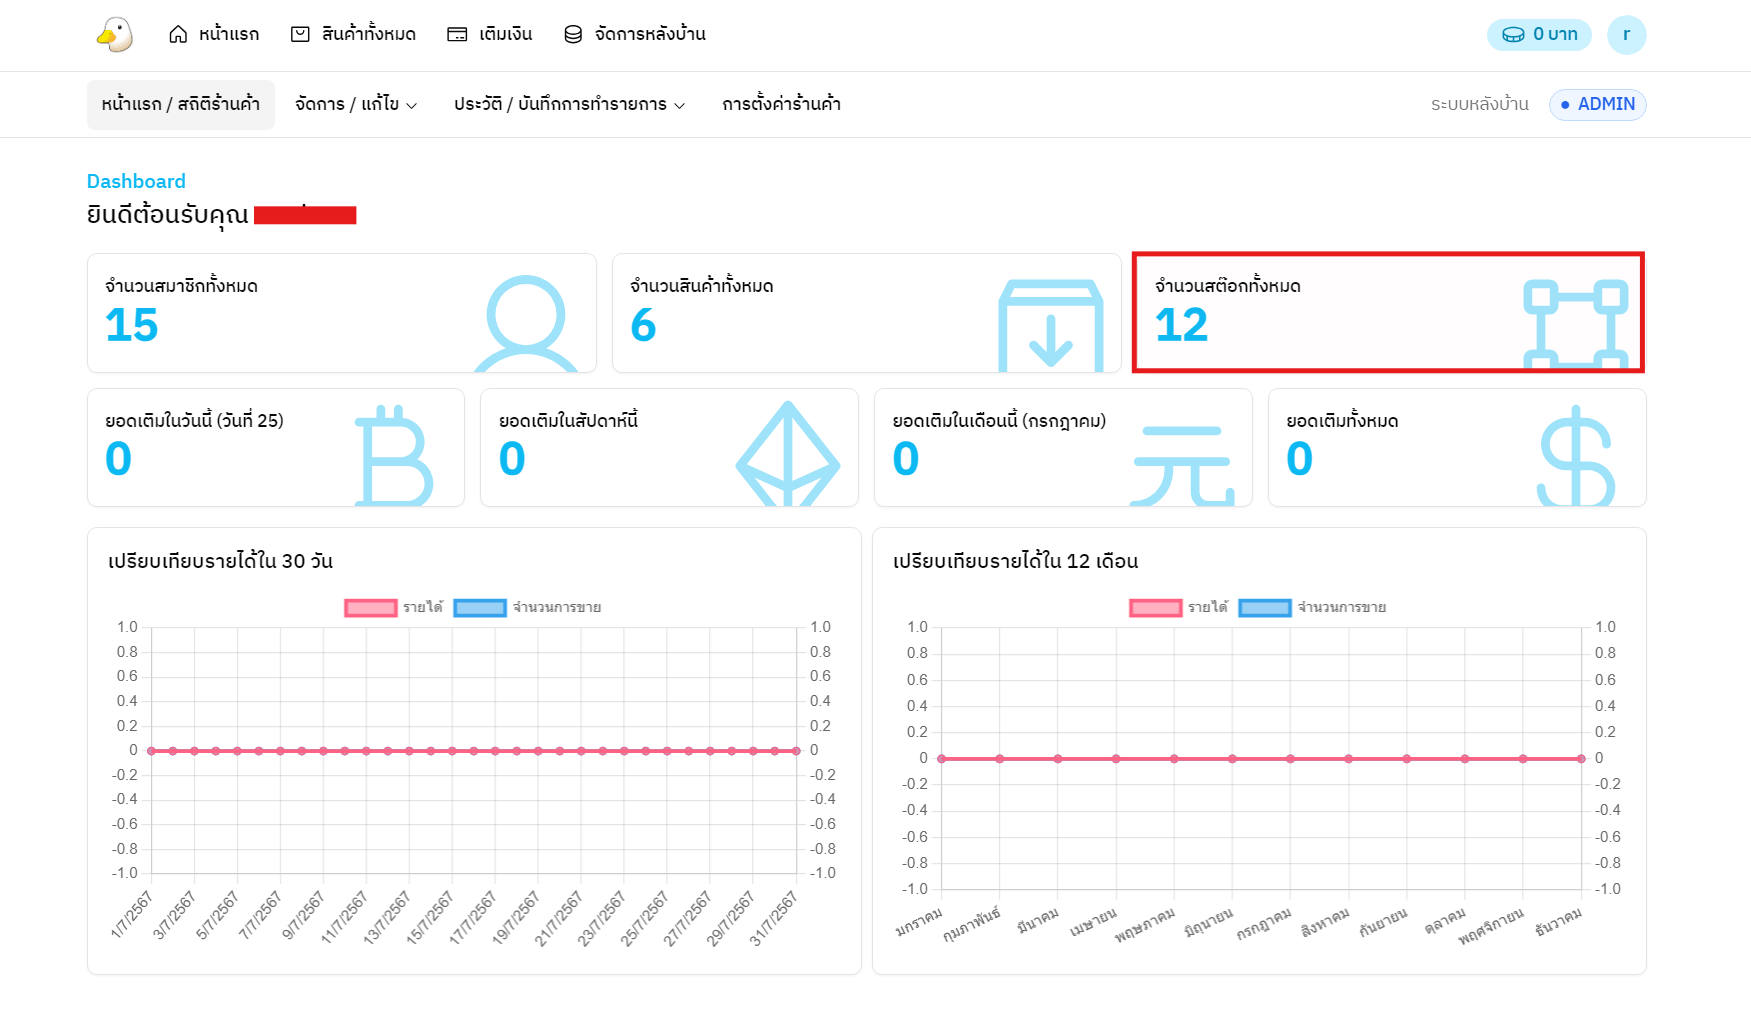Click the home icon beside หน้าแรก

[x=178, y=34]
